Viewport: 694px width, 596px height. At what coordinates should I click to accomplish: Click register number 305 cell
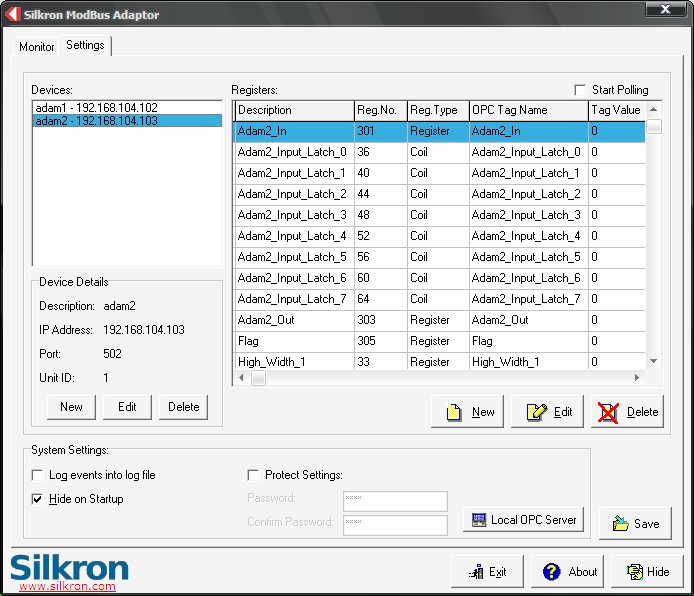pos(381,341)
